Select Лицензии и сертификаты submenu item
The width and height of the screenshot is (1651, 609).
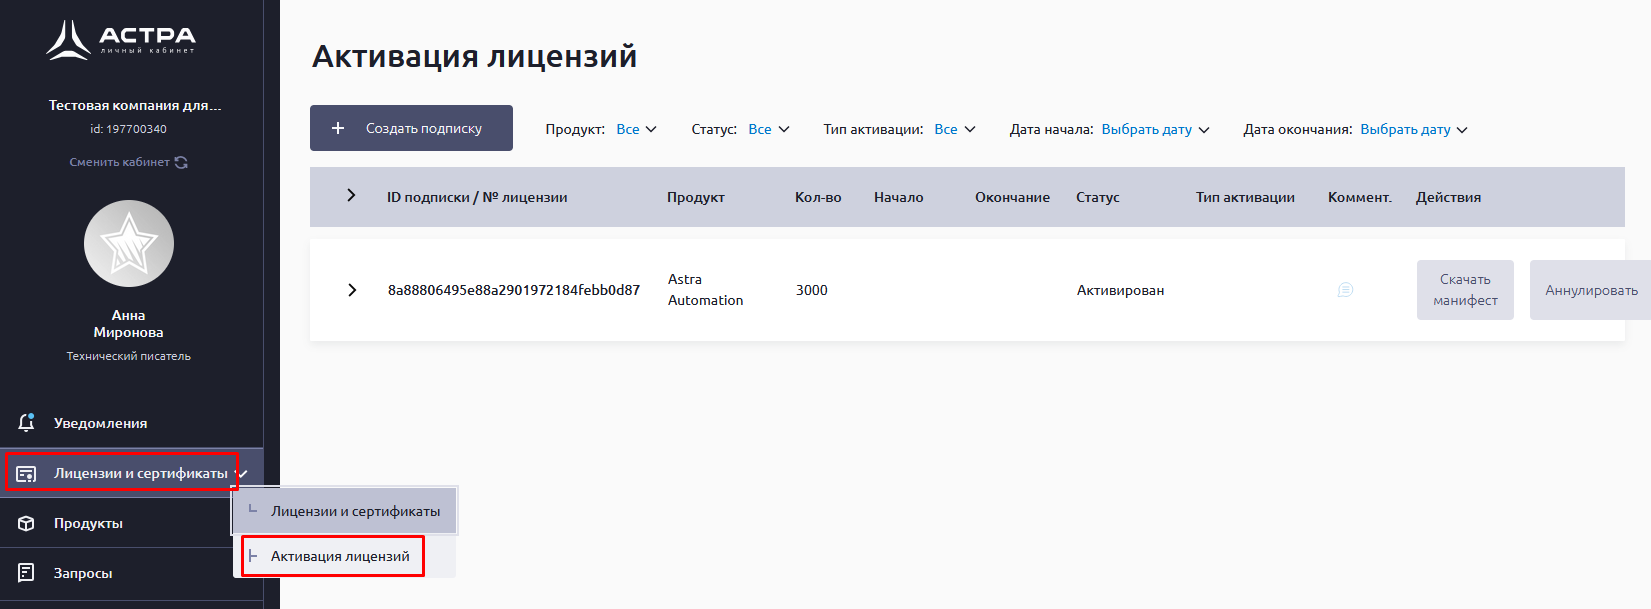click(355, 511)
